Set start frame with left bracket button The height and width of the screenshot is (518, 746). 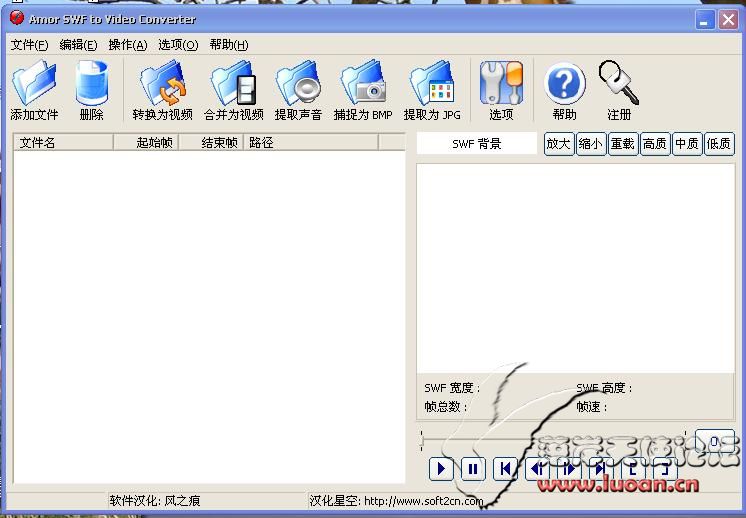633,469
